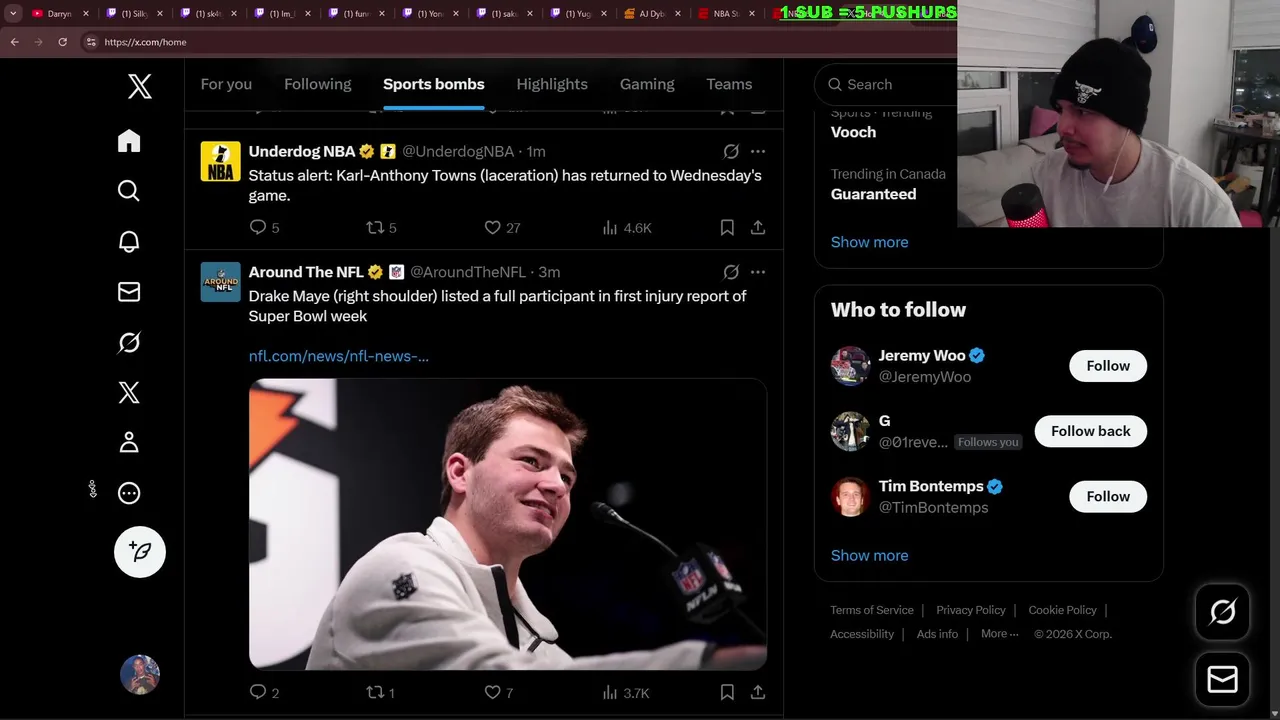
Task: Open Terms of Service link
Action: point(872,610)
